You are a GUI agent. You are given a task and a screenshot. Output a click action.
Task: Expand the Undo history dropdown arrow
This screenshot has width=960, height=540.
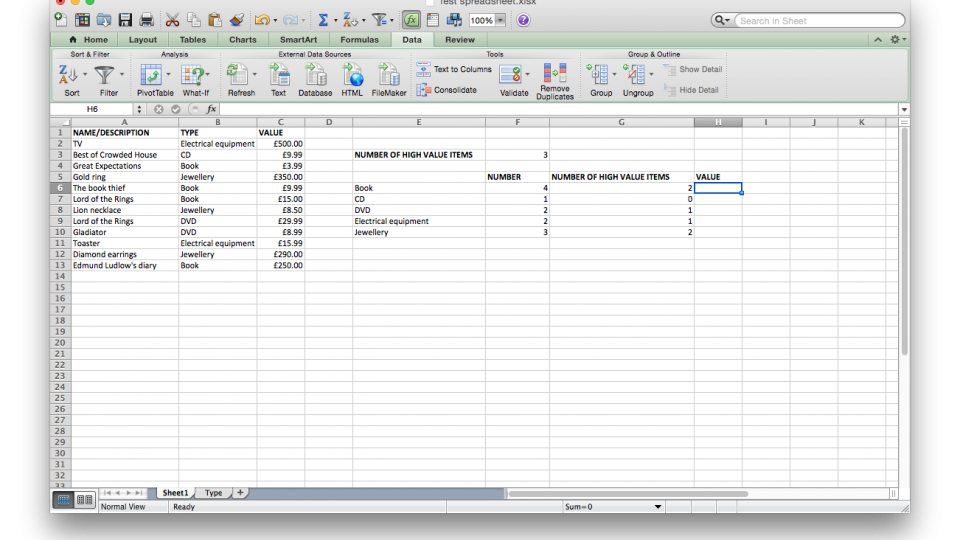coord(276,21)
